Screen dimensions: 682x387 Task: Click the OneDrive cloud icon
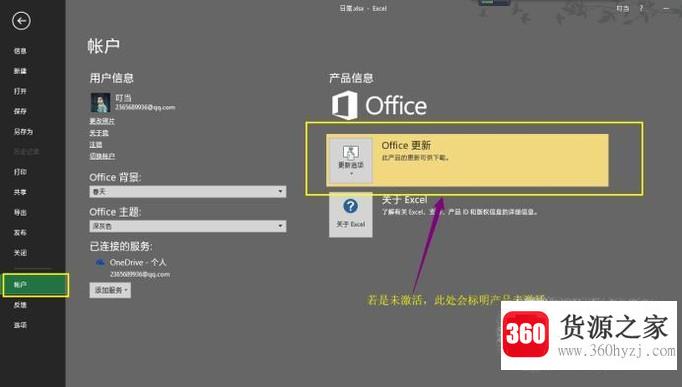click(x=100, y=262)
